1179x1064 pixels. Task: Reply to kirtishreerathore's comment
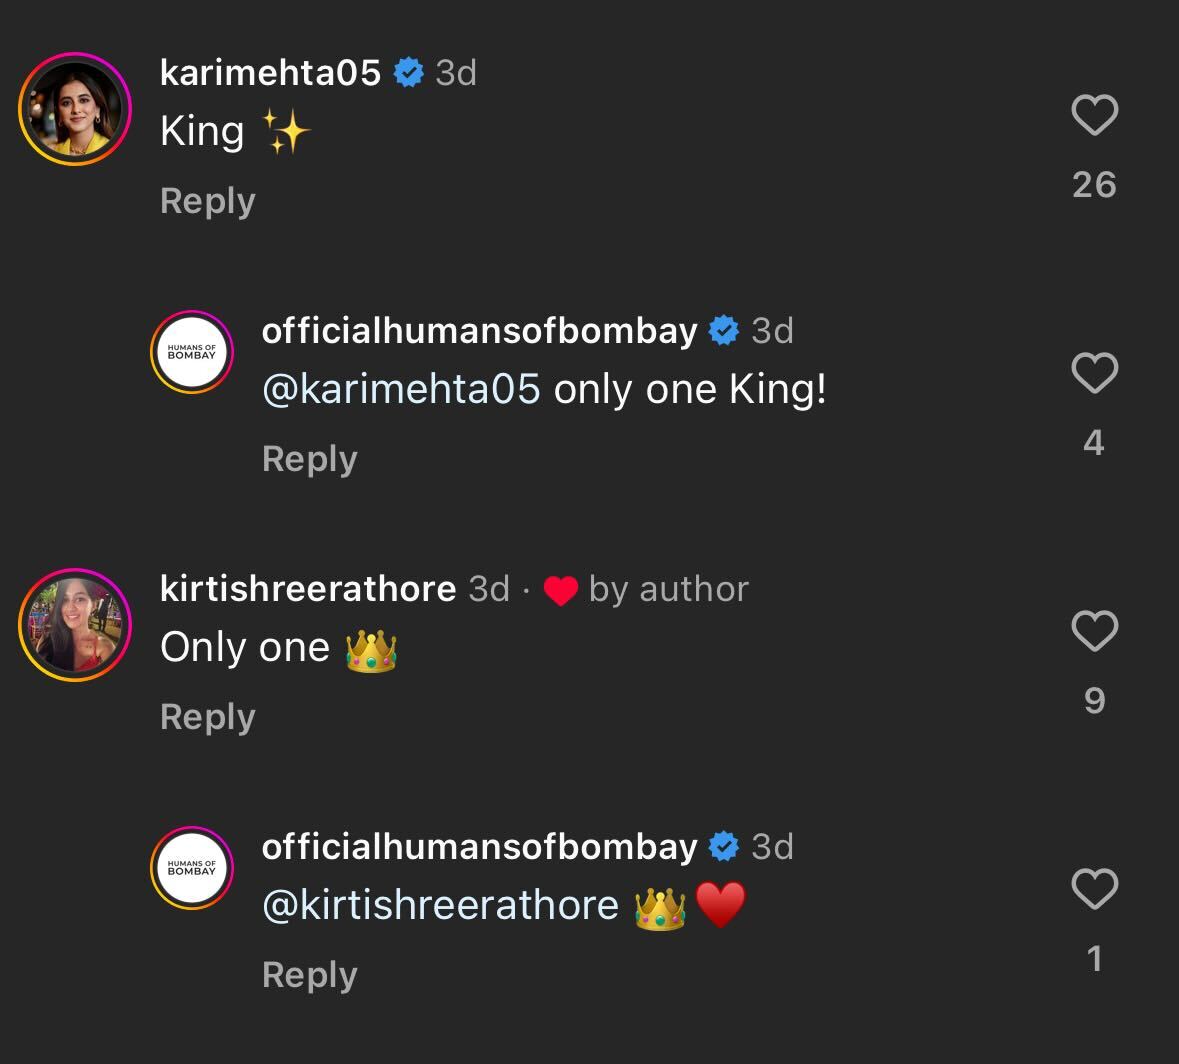click(208, 717)
